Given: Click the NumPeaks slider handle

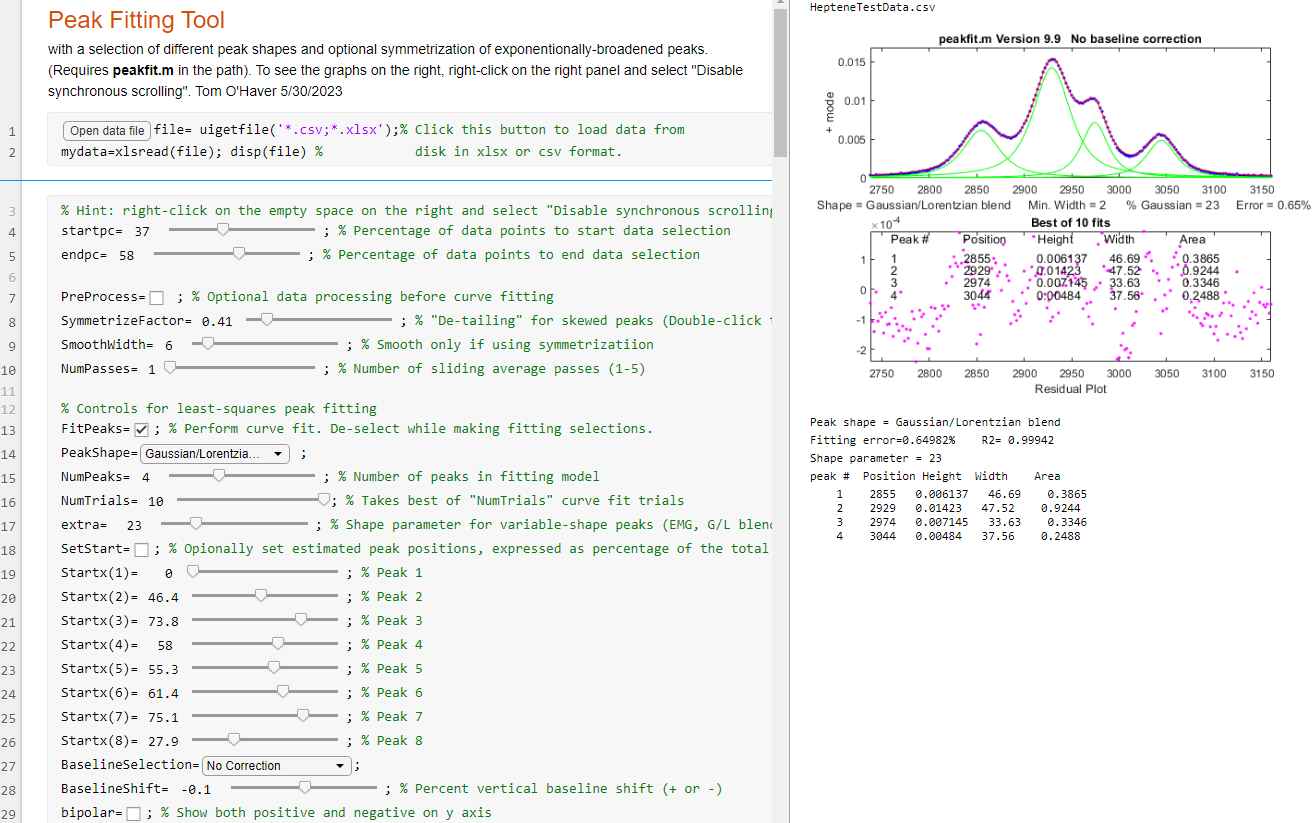Looking at the screenshot, I should pos(219,477).
